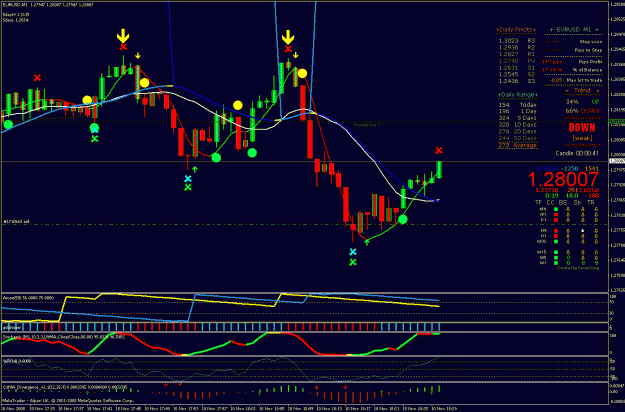This screenshot has height=412, width=625.
Task: Select the R1 pivot value 1.2827
Action: (508, 54)
